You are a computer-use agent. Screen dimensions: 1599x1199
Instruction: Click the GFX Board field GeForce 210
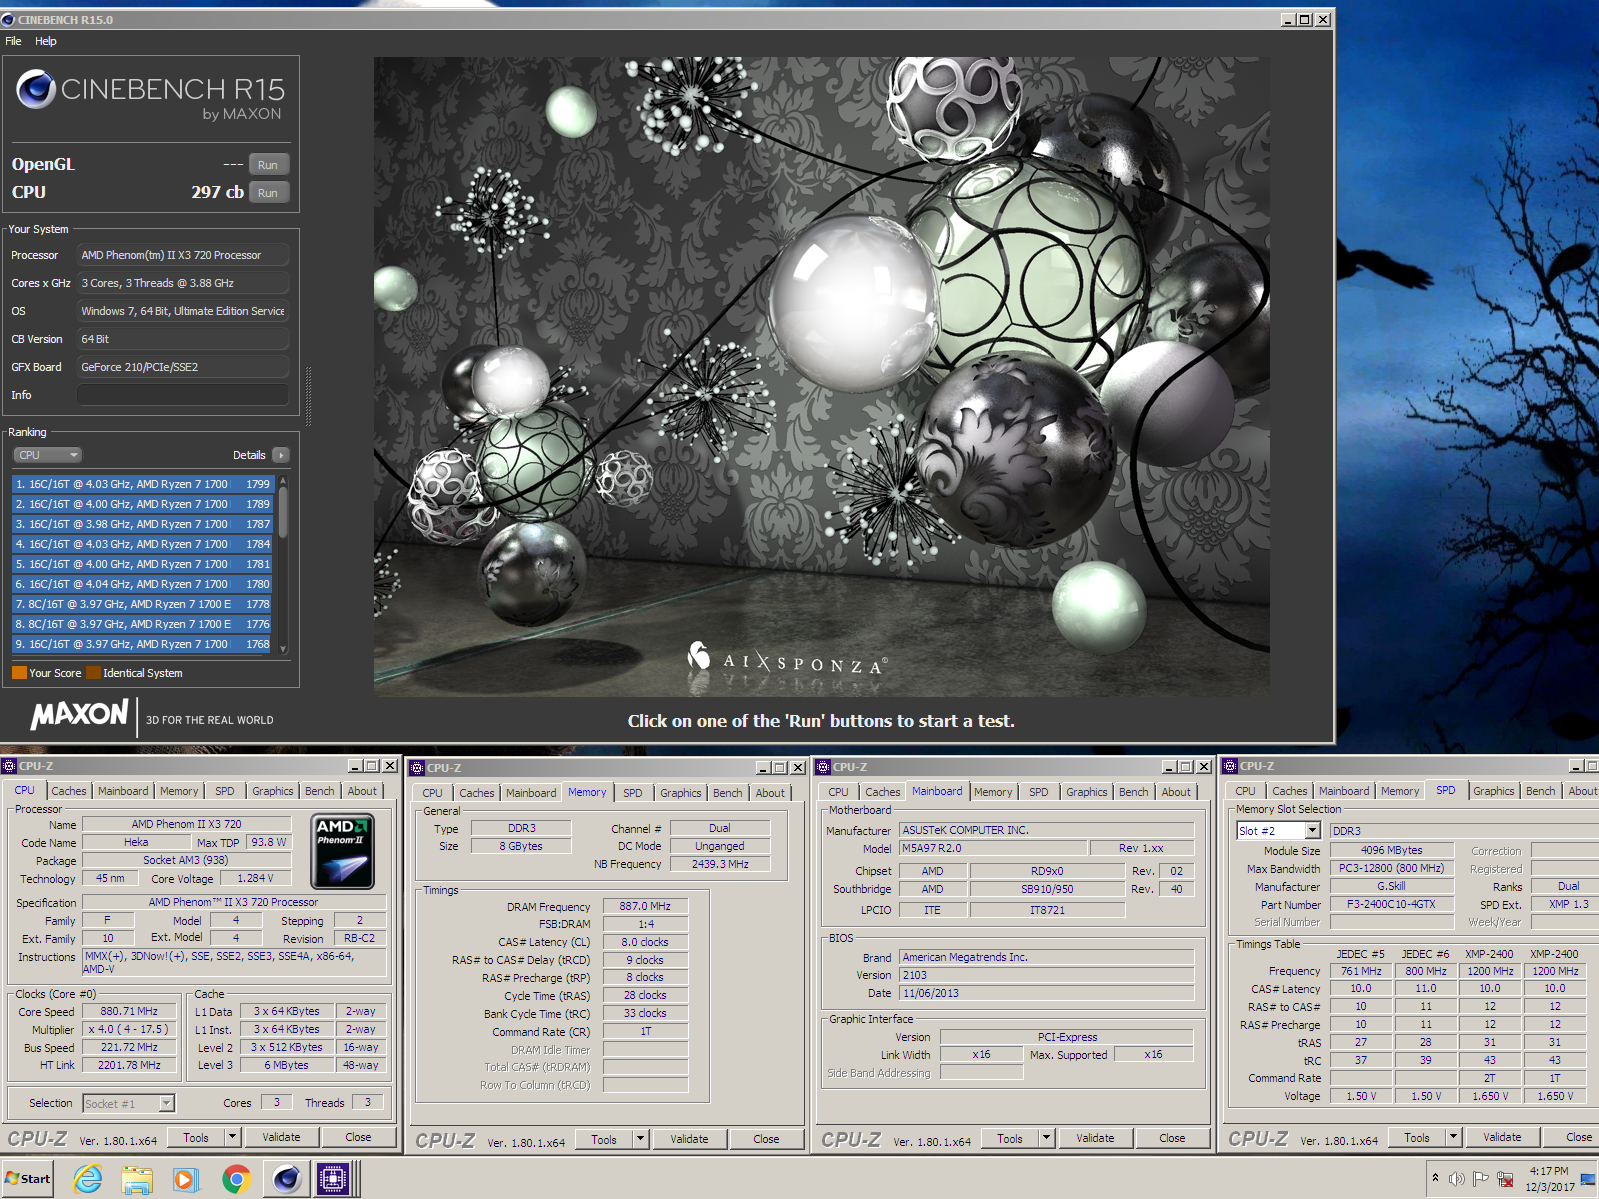point(183,367)
